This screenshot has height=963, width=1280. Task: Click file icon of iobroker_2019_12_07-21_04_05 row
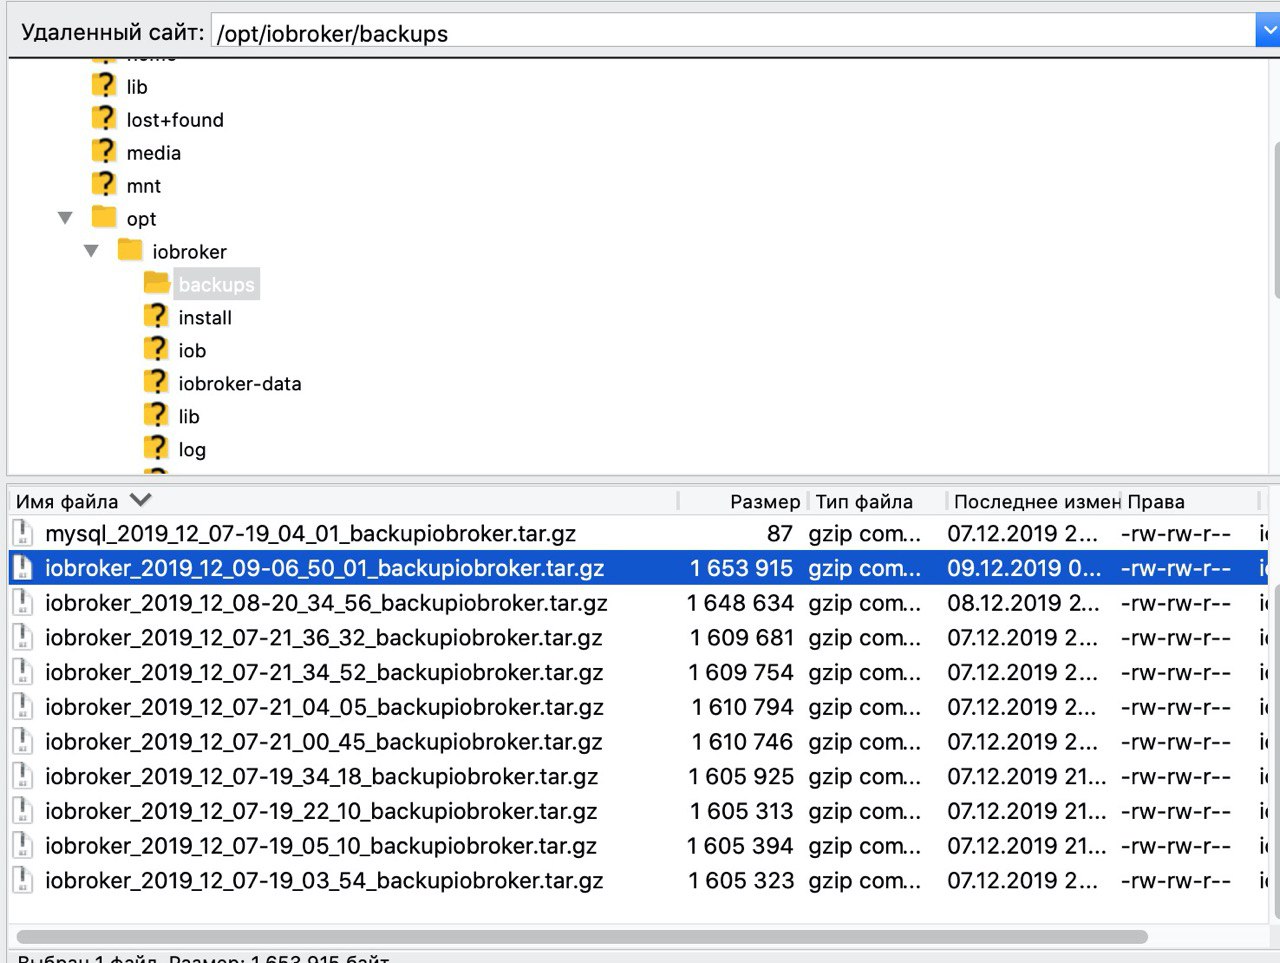click(x=22, y=706)
